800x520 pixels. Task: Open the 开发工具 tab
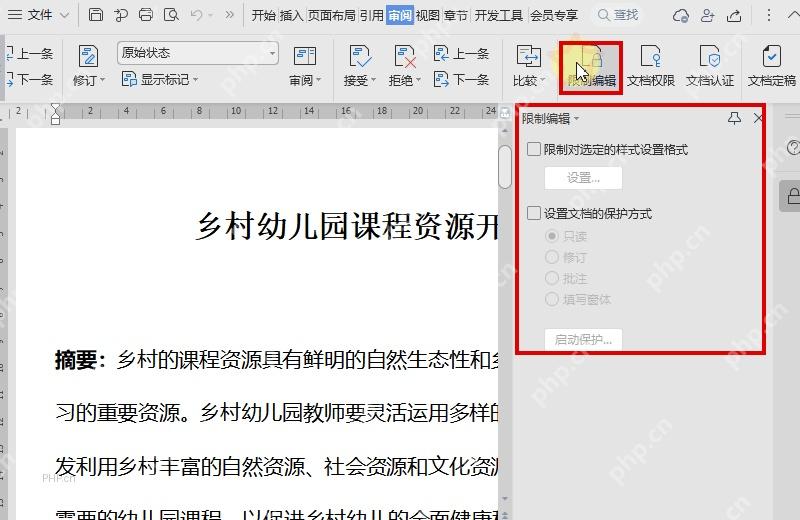click(x=498, y=15)
